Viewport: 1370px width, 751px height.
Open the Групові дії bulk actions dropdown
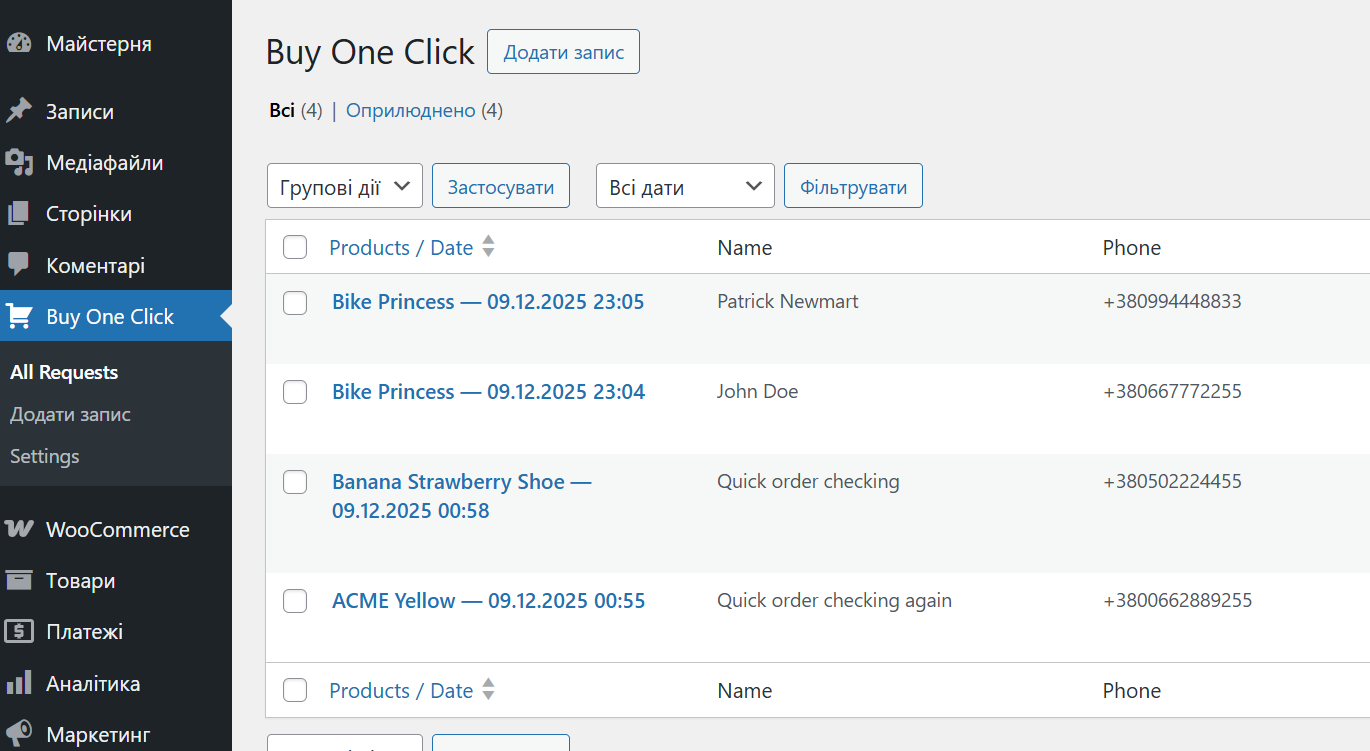345,187
